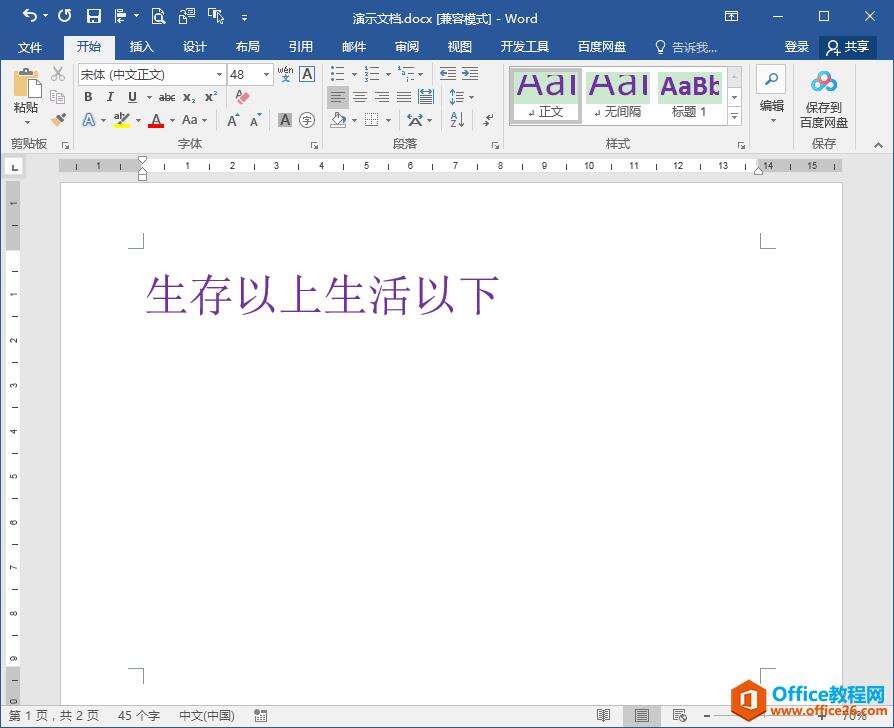Image resolution: width=894 pixels, height=728 pixels.
Task: Click the Undo arrow in the title bar
Action: click(x=30, y=17)
